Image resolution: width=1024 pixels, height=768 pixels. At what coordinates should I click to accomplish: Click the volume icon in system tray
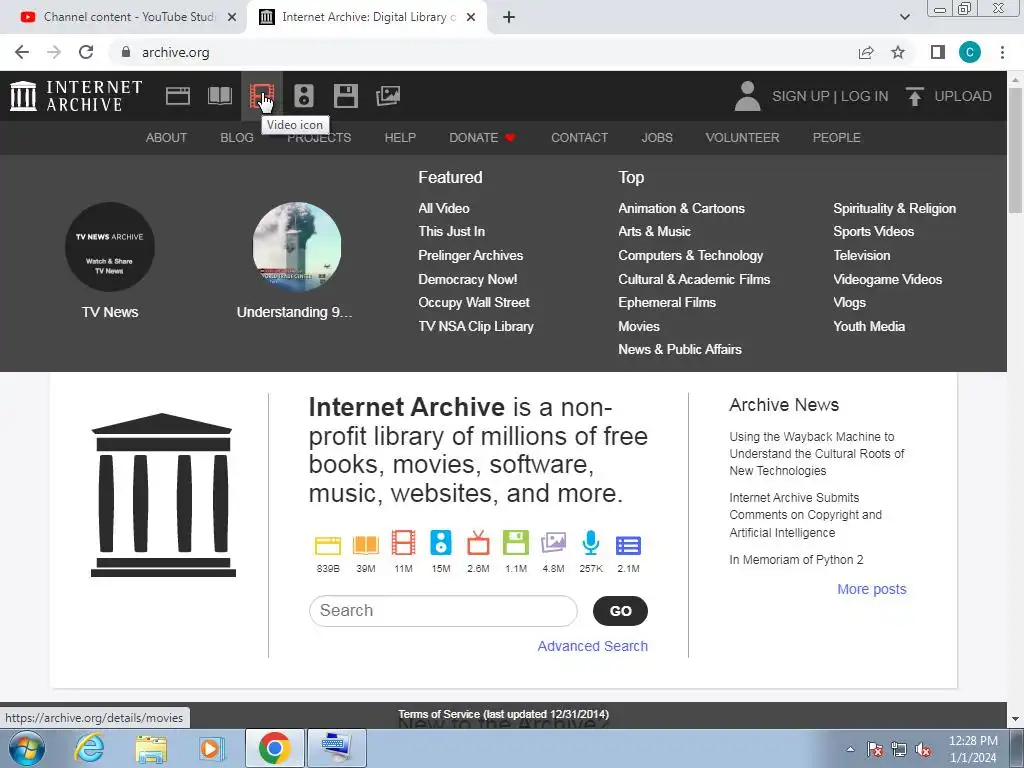[x=923, y=750]
